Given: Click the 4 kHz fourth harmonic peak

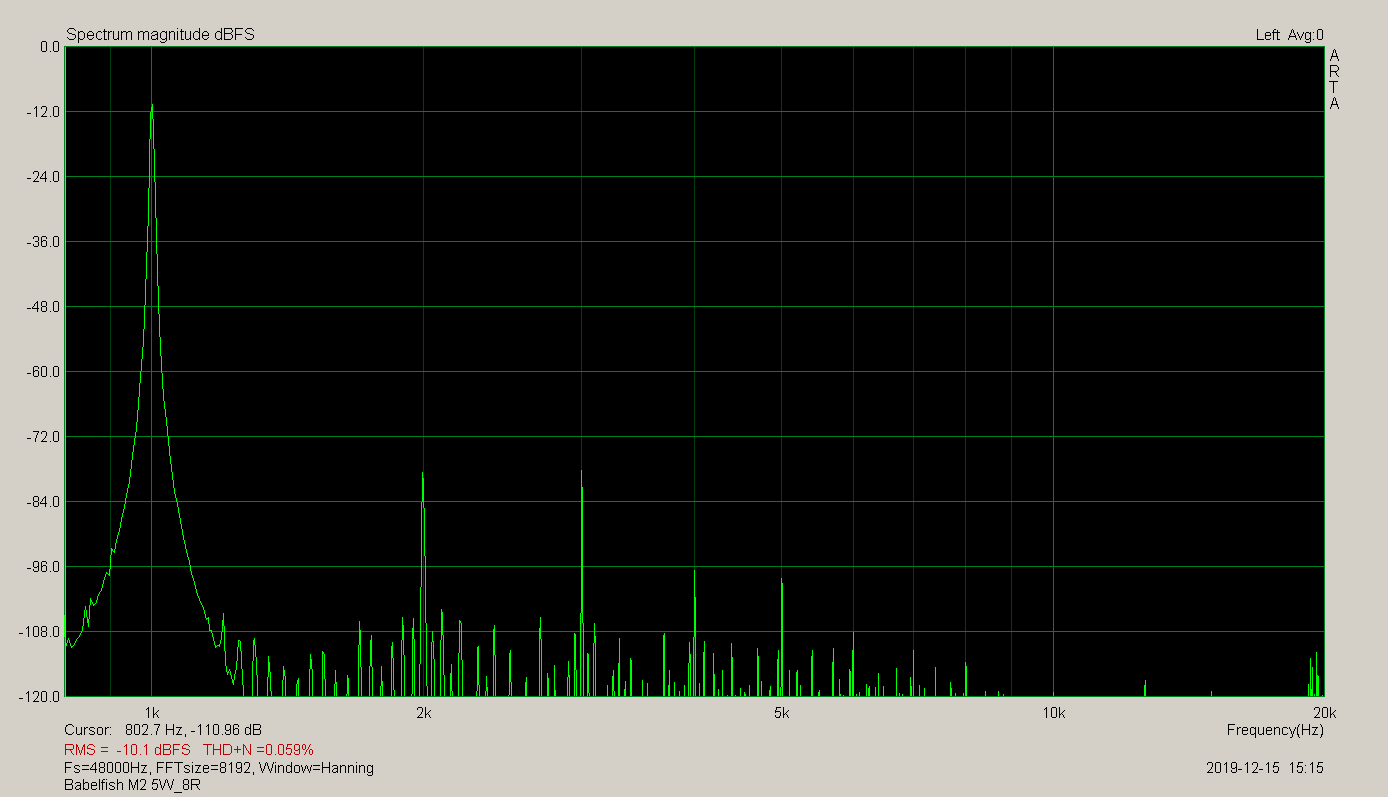Looking at the screenshot, I should coord(694,571).
